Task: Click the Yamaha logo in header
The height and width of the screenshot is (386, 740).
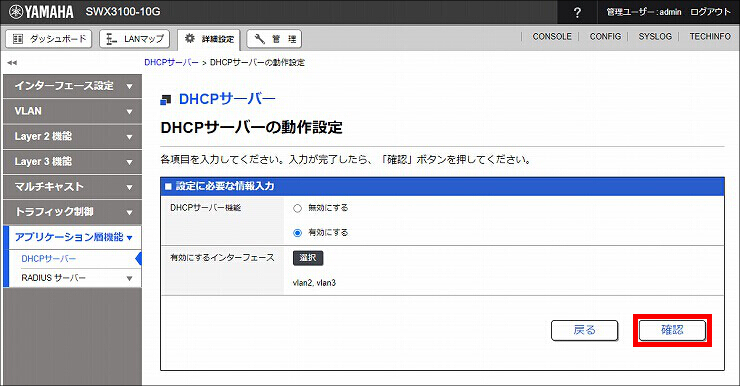Action: pyautogui.click(x=42, y=12)
